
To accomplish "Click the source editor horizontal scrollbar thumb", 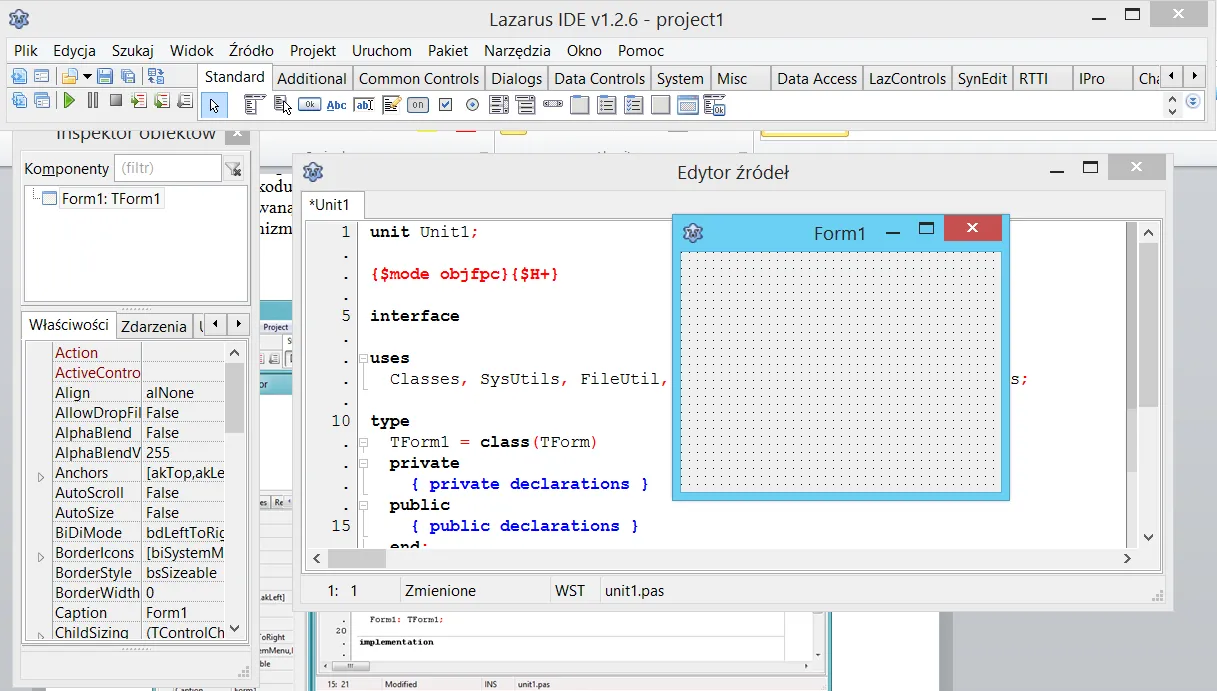I will (x=356, y=558).
